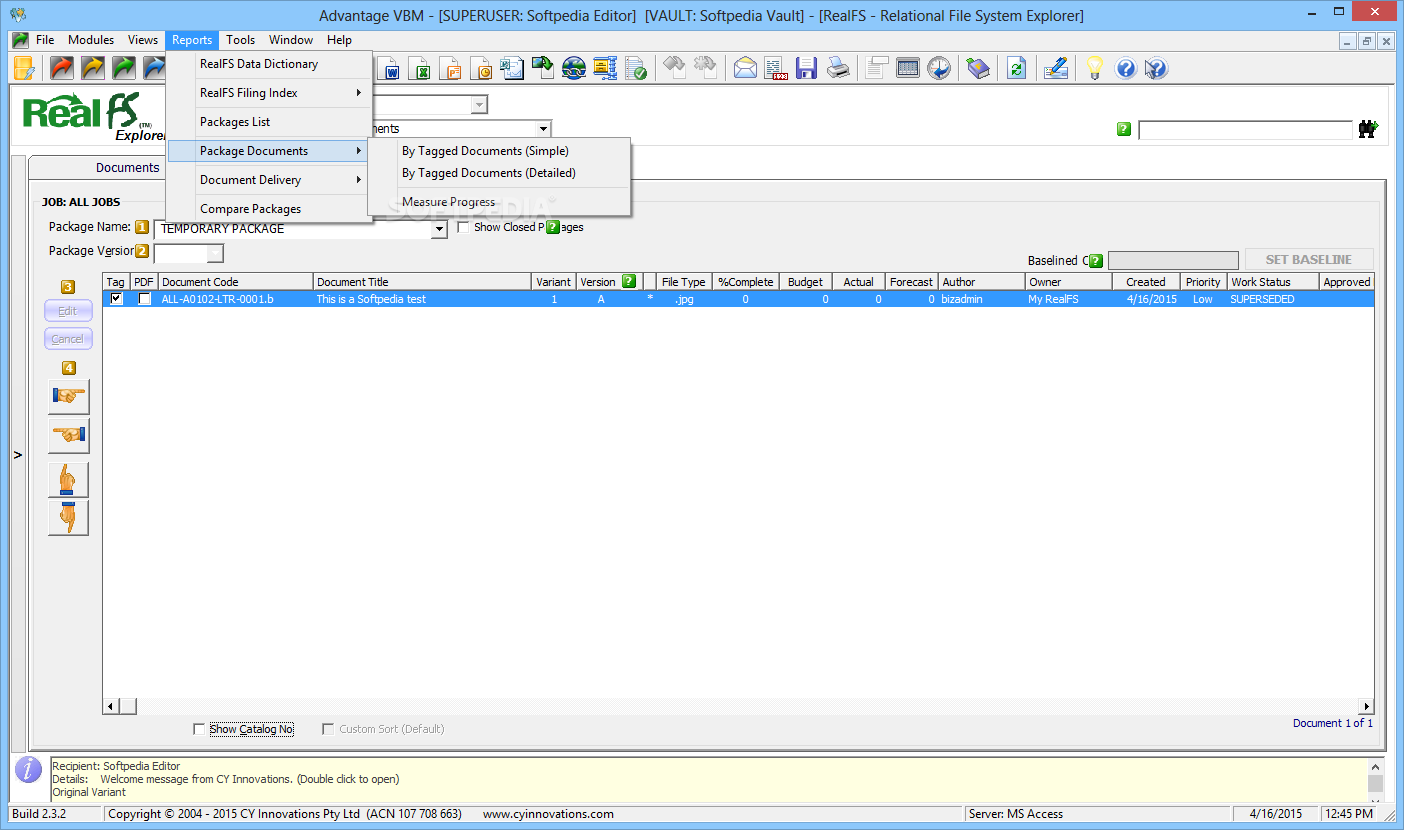Click the hand pointing left button

[68, 436]
